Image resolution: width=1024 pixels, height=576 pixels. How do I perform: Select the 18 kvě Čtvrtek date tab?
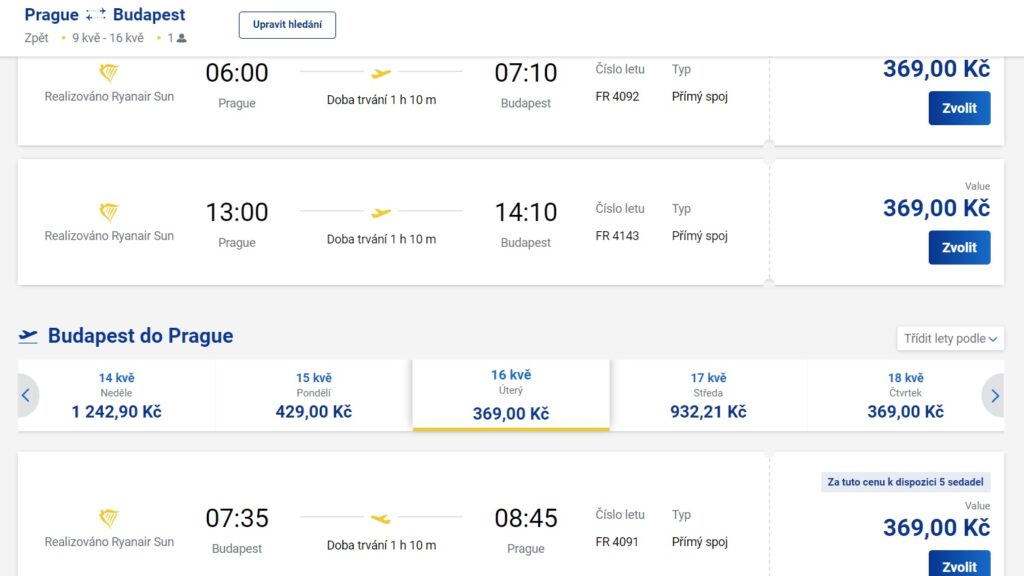pos(905,395)
